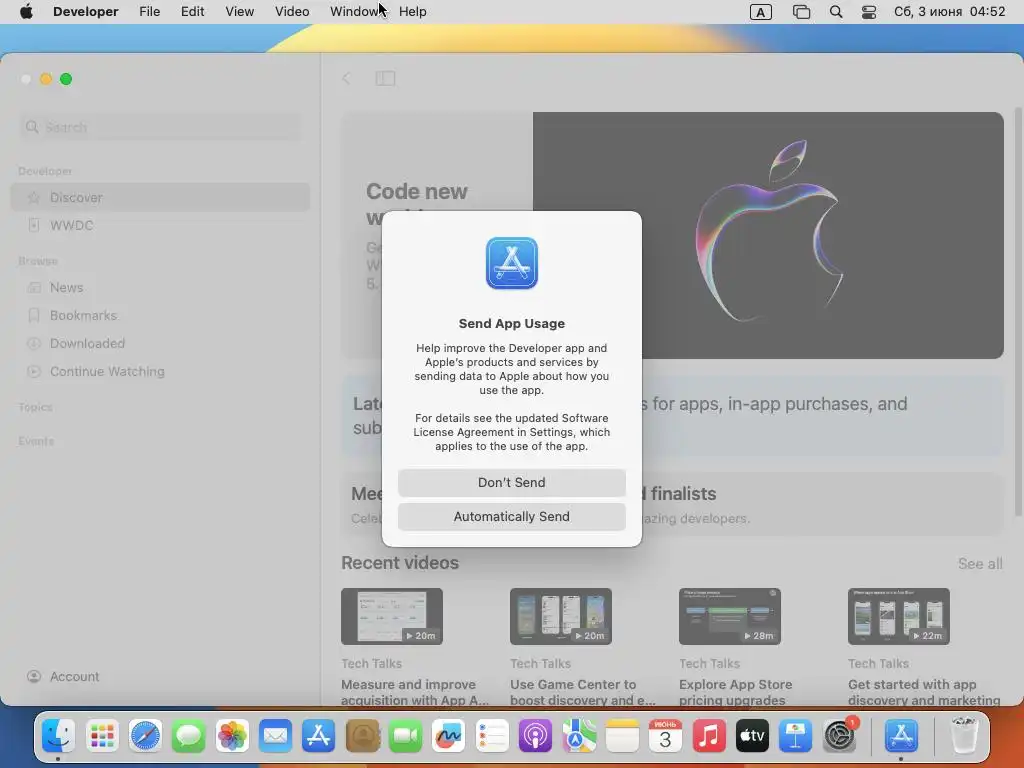Click the date and time in menu bar
The image size is (1024, 768).
coord(950,12)
